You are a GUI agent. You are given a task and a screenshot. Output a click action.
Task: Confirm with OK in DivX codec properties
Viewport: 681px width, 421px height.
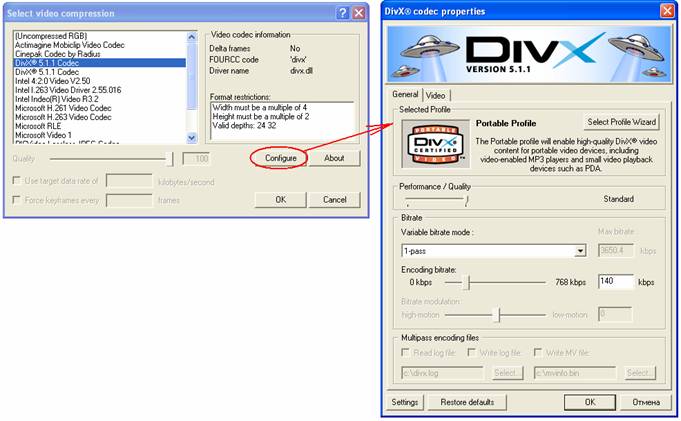tap(590, 402)
